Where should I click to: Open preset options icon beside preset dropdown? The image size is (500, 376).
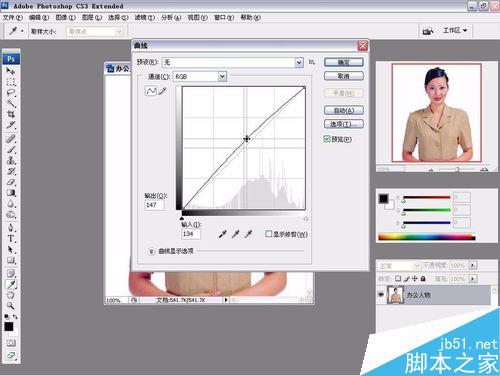312,62
